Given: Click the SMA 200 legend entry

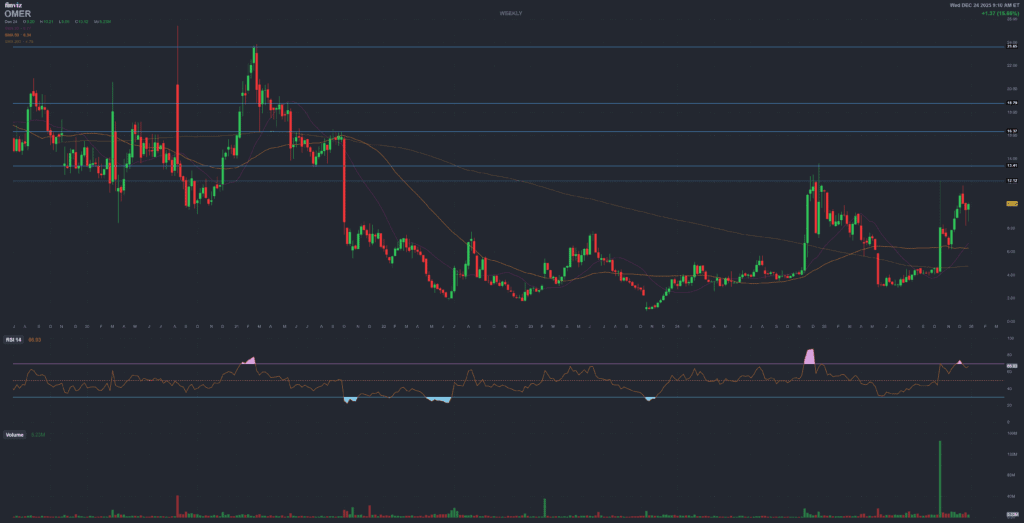Looking at the screenshot, I should pyautogui.click(x=20, y=41).
